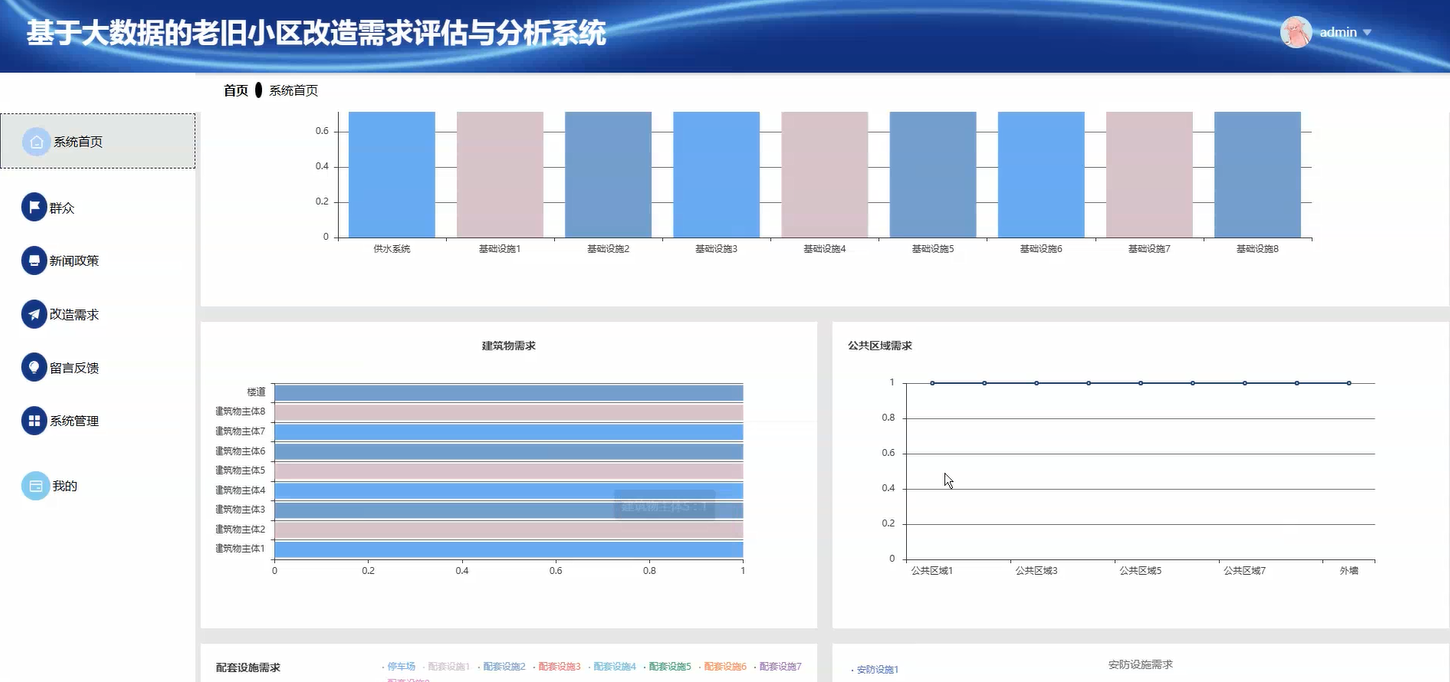Image resolution: width=1450 pixels, height=682 pixels.
Task: Toggle the 安防设施1 legend entry
Action: click(878, 669)
